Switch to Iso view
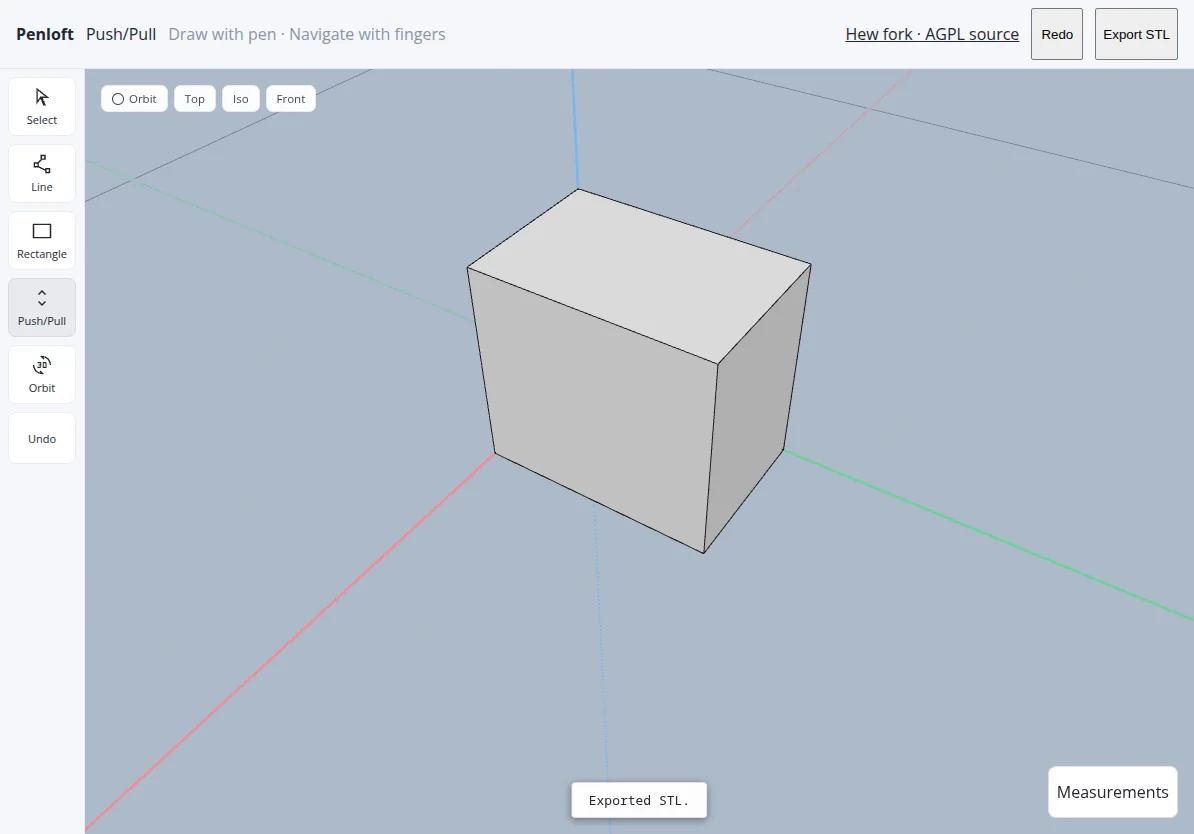Viewport: 1194px width, 834px height. [x=241, y=99]
